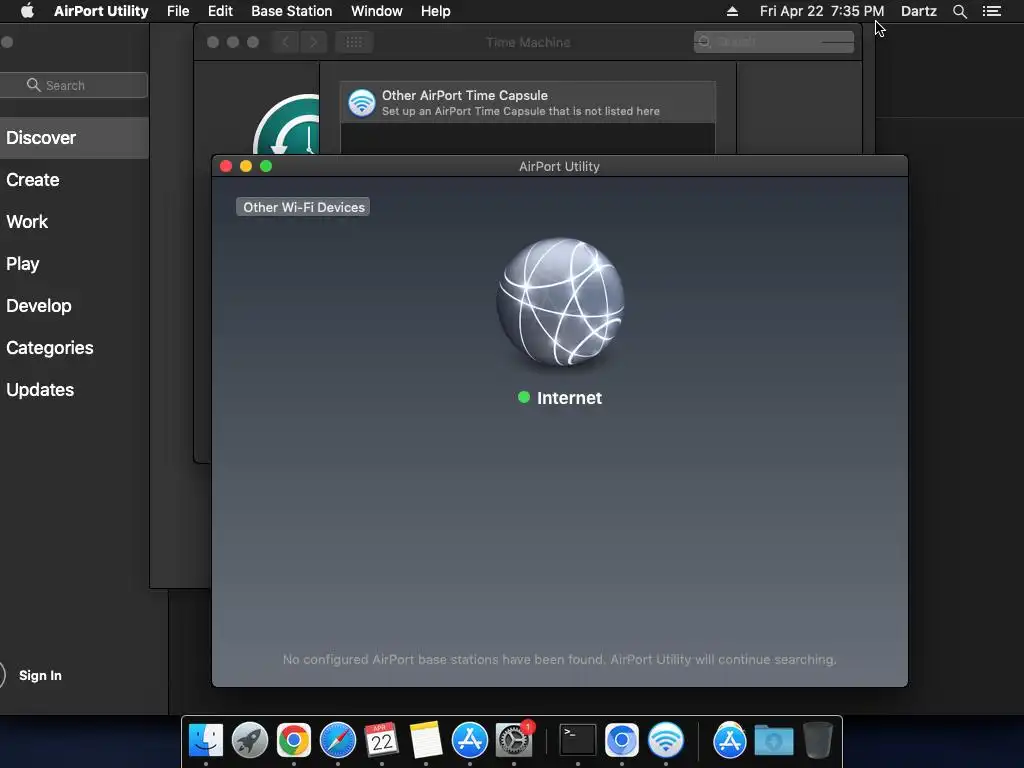The image size is (1024, 768).
Task: Click Sign In in App Store
Action: (x=40, y=675)
